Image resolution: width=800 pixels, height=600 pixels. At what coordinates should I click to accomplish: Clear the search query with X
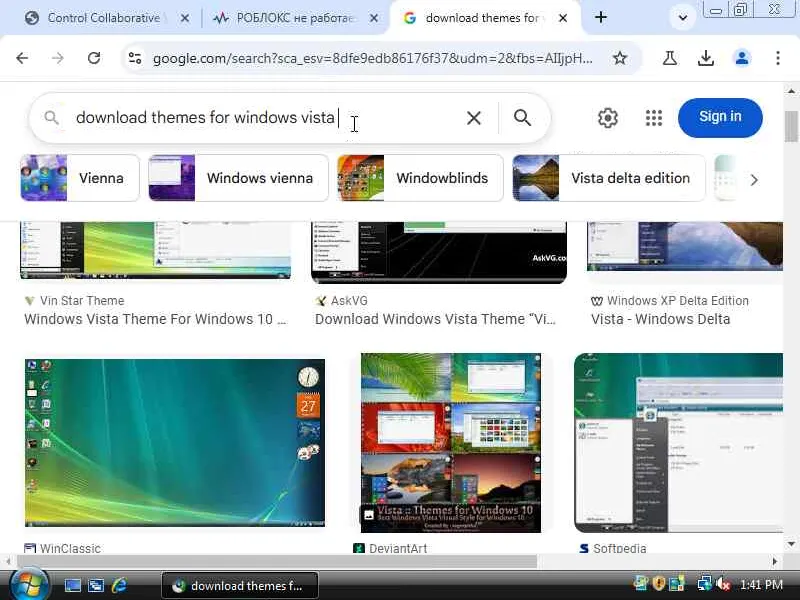click(x=473, y=118)
